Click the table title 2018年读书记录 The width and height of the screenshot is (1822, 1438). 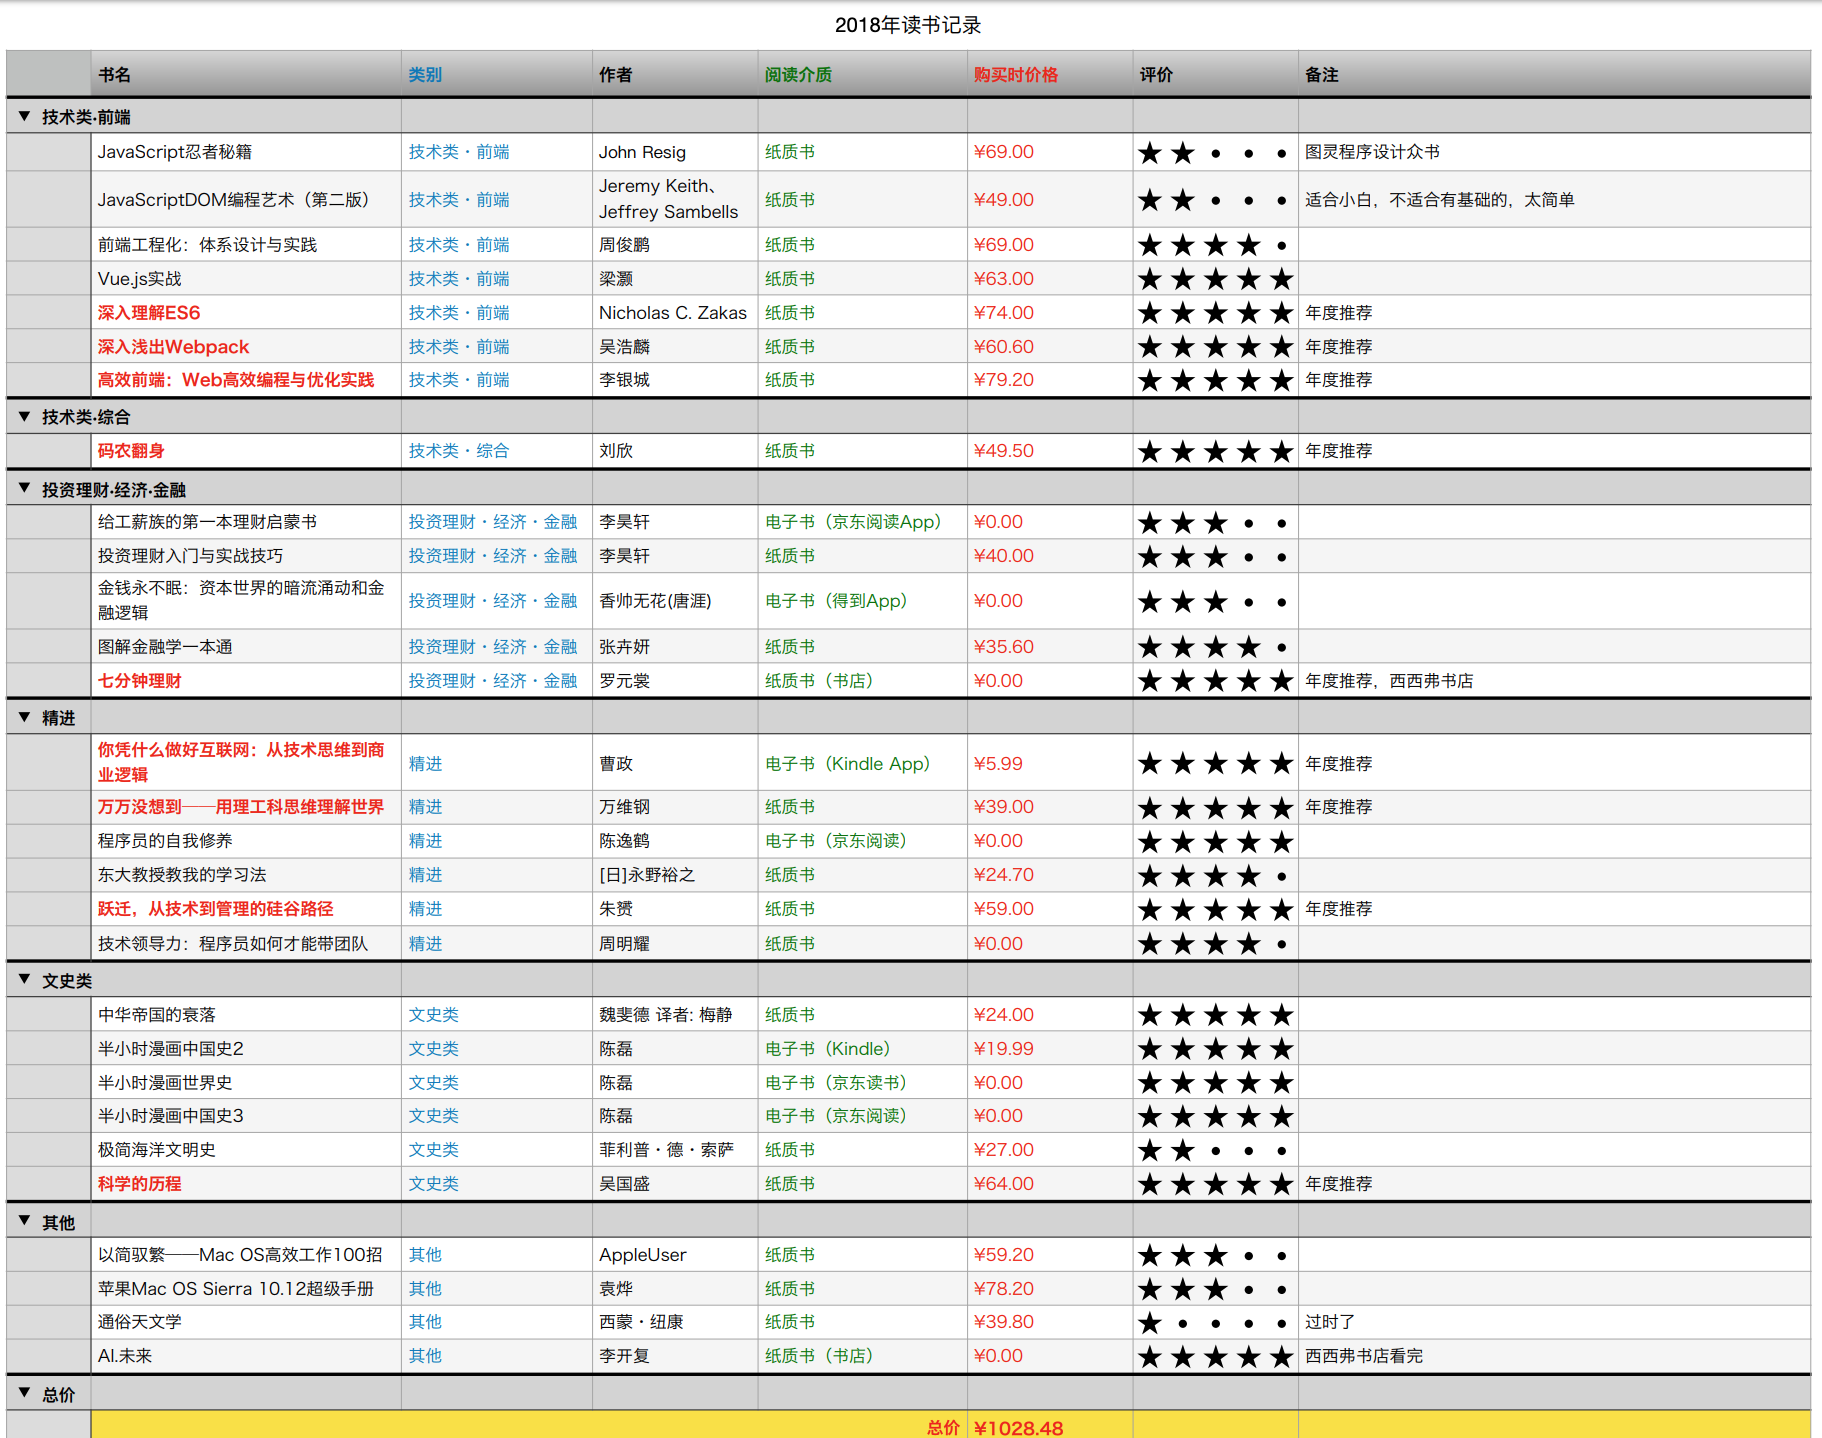coord(908,25)
